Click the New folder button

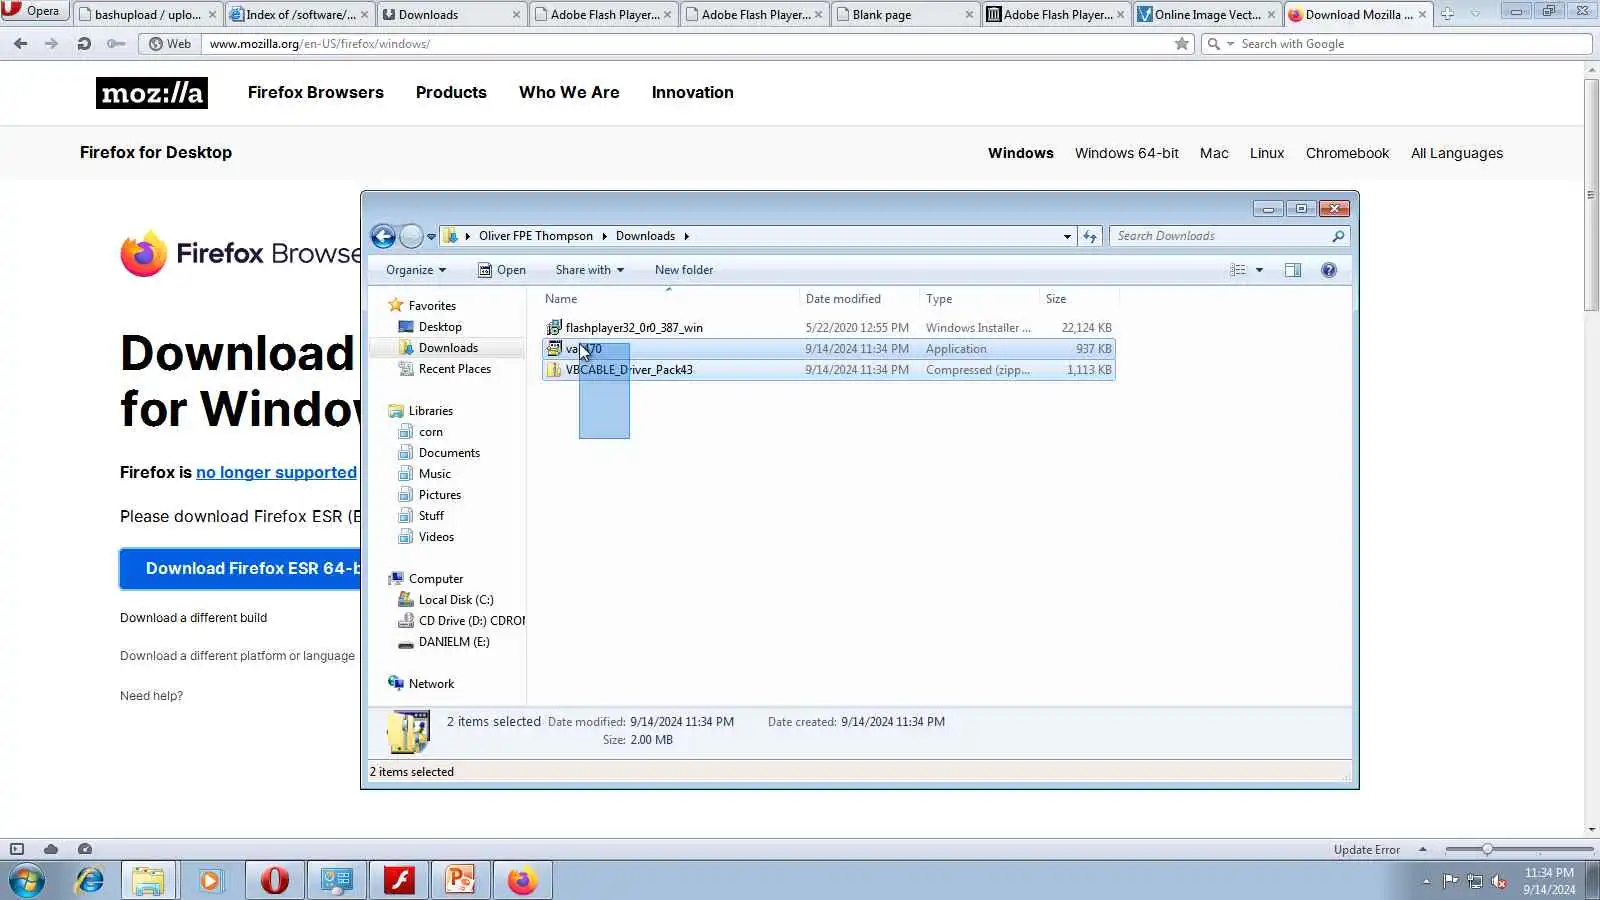pos(684,270)
